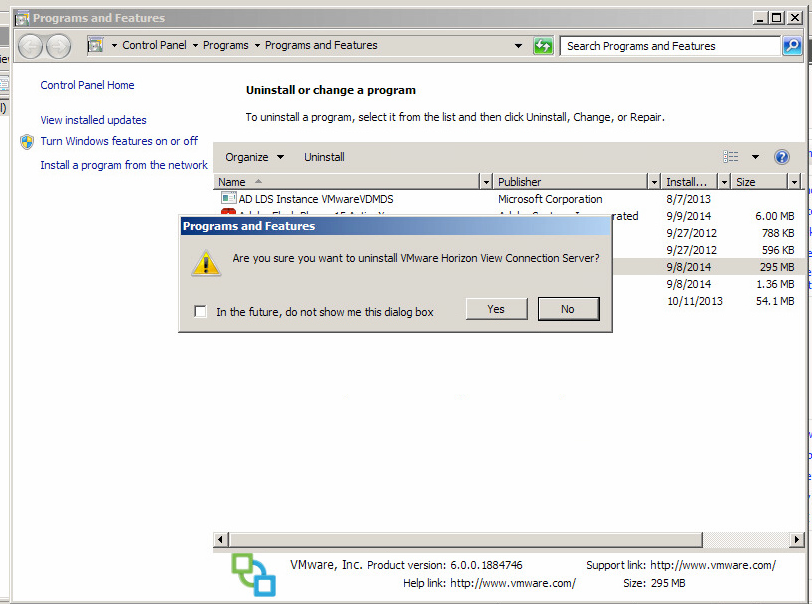Viewport: 812px width, 604px height.
Task: Click the Programs breadcrumb segment
Action: (226, 46)
